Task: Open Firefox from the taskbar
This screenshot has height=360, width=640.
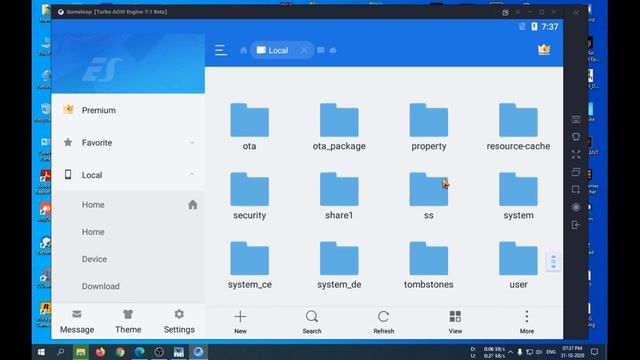Action: [x=100, y=351]
